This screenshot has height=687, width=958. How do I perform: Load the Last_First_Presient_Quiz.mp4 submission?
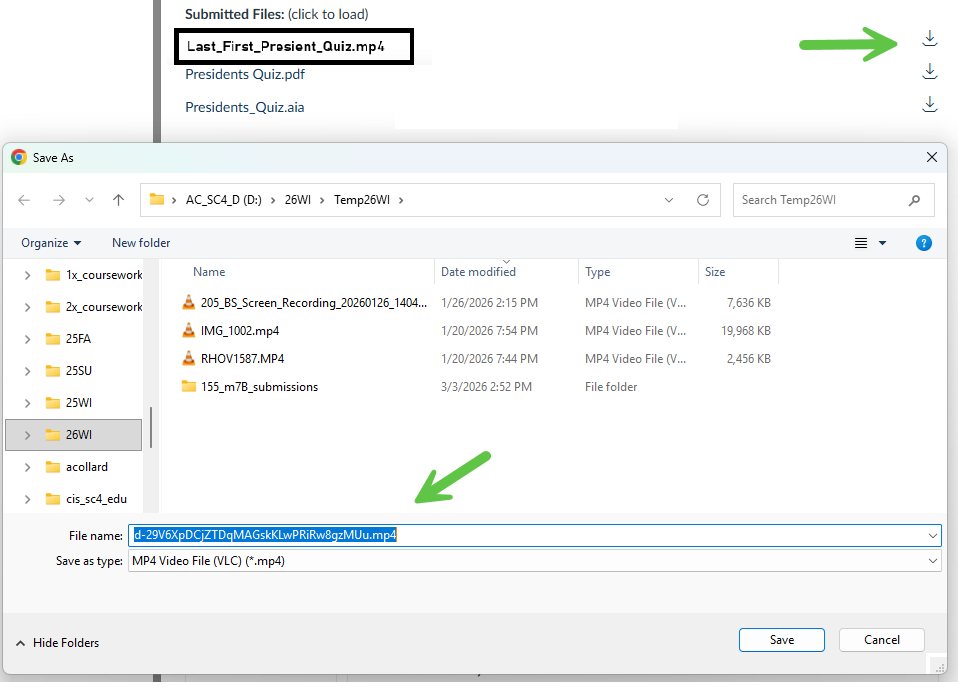(285, 46)
